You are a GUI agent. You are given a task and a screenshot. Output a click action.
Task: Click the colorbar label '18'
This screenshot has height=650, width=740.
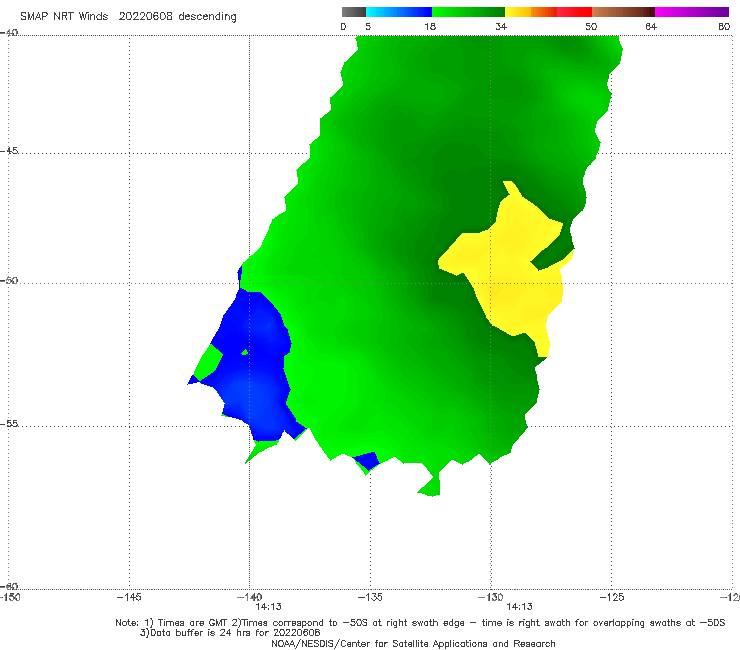pos(430,26)
